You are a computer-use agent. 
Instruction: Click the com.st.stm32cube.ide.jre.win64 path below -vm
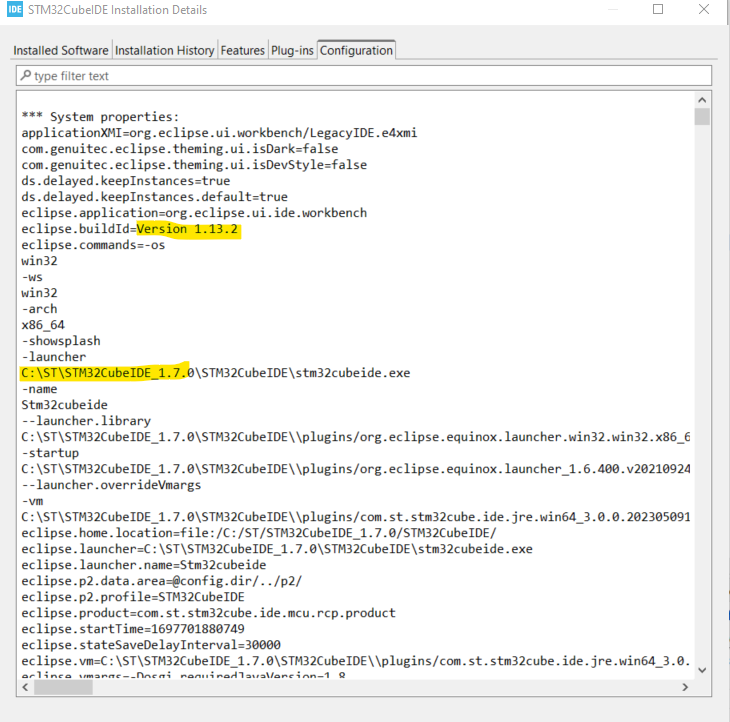click(356, 517)
